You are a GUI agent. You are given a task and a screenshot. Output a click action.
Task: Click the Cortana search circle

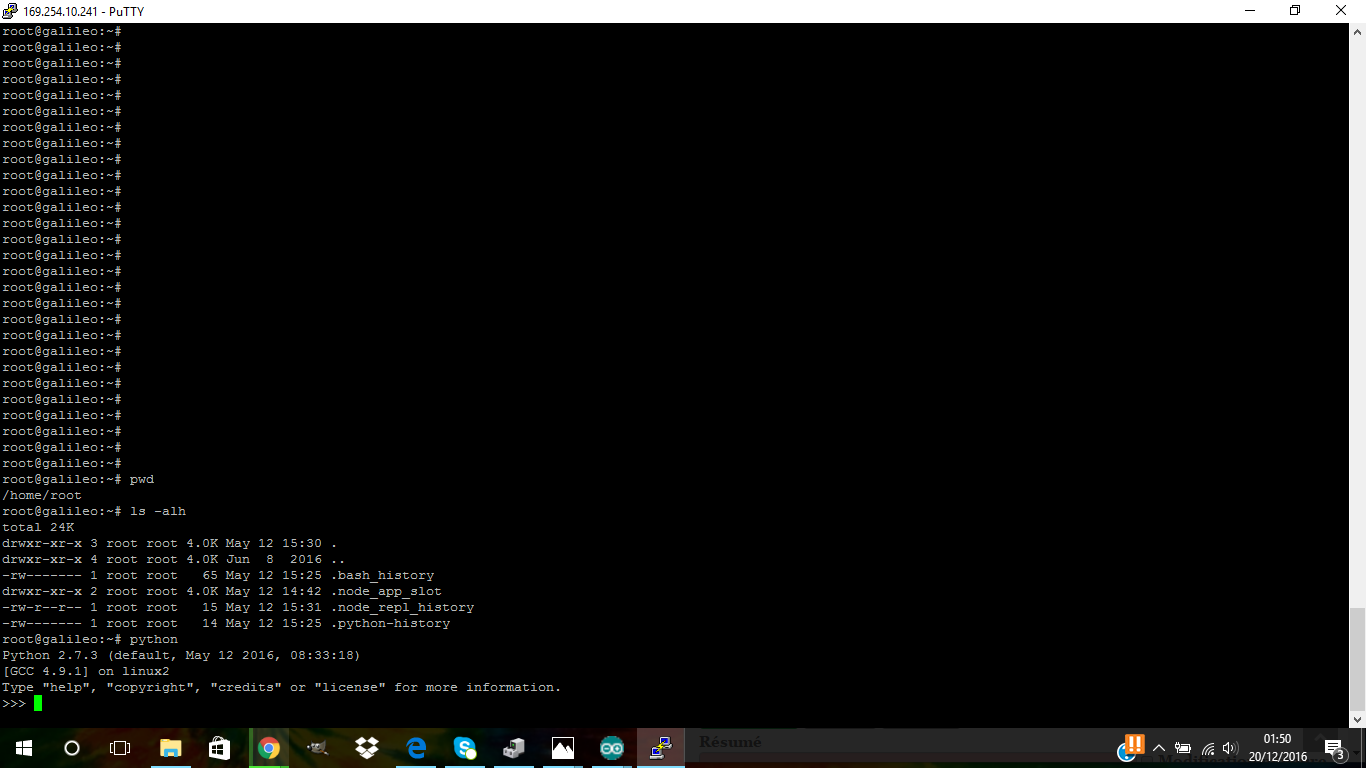tap(72, 748)
